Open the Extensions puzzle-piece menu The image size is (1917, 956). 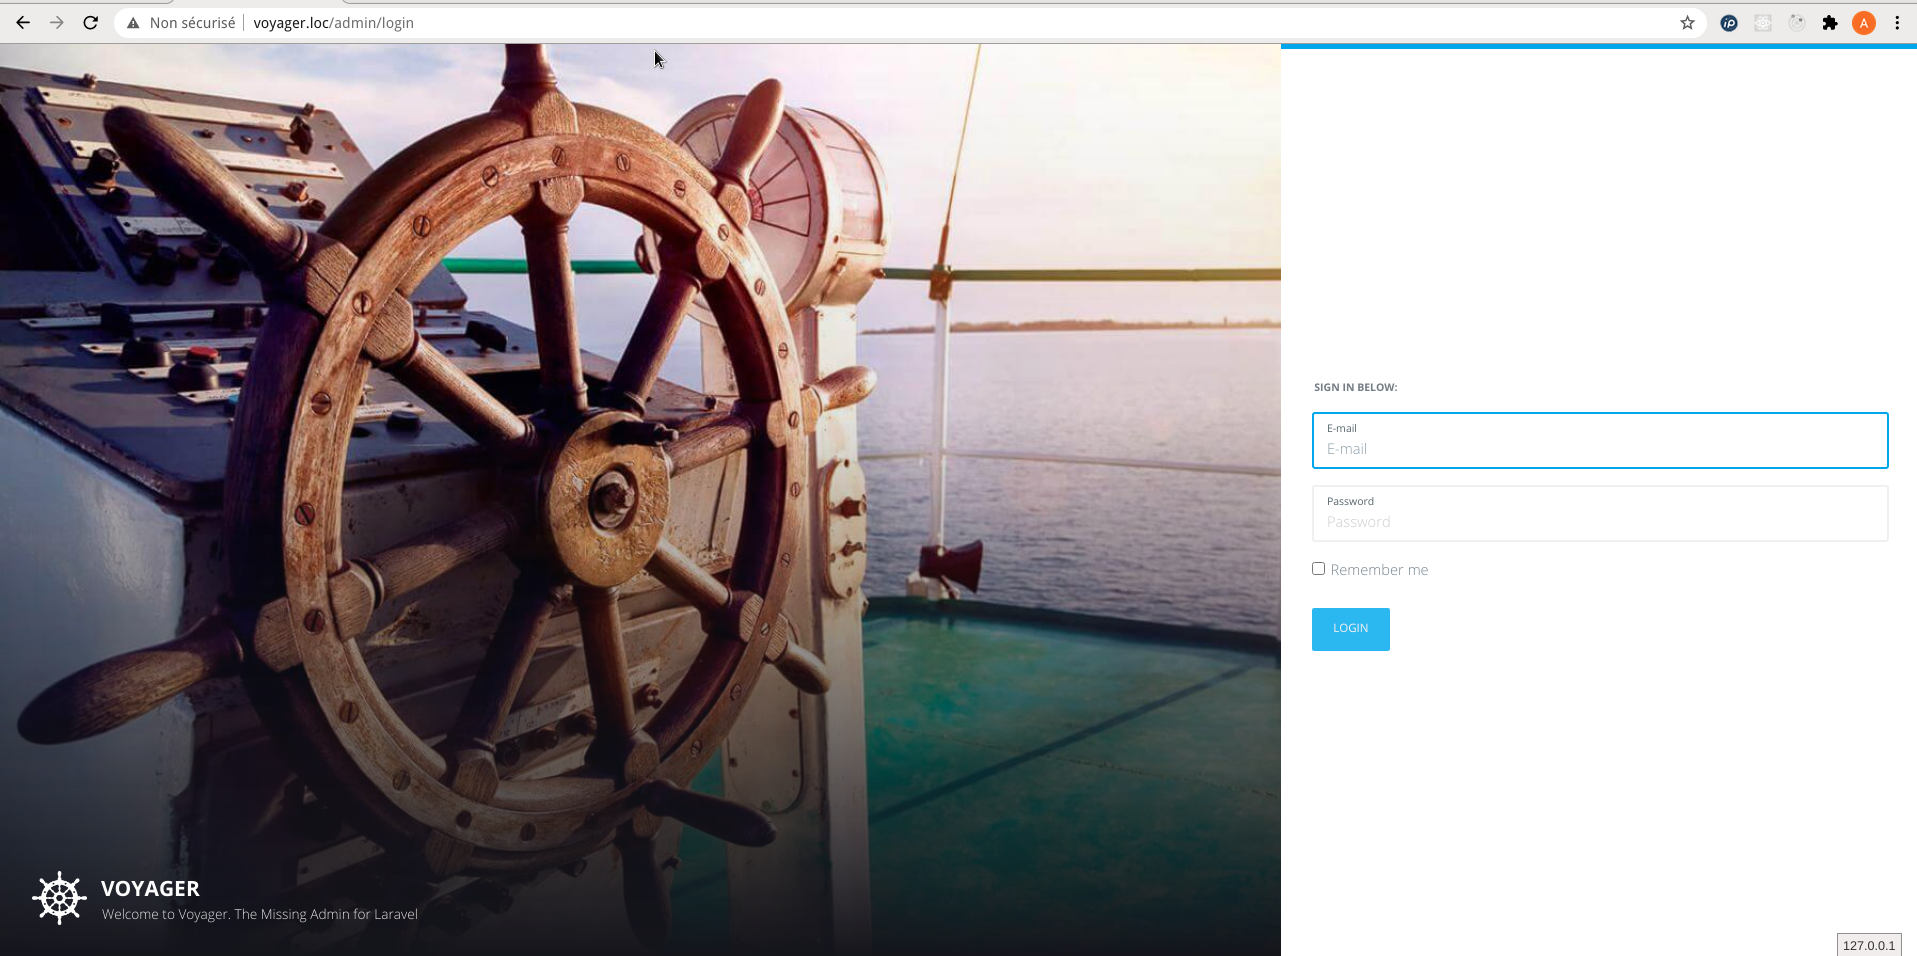point(1830,23)
